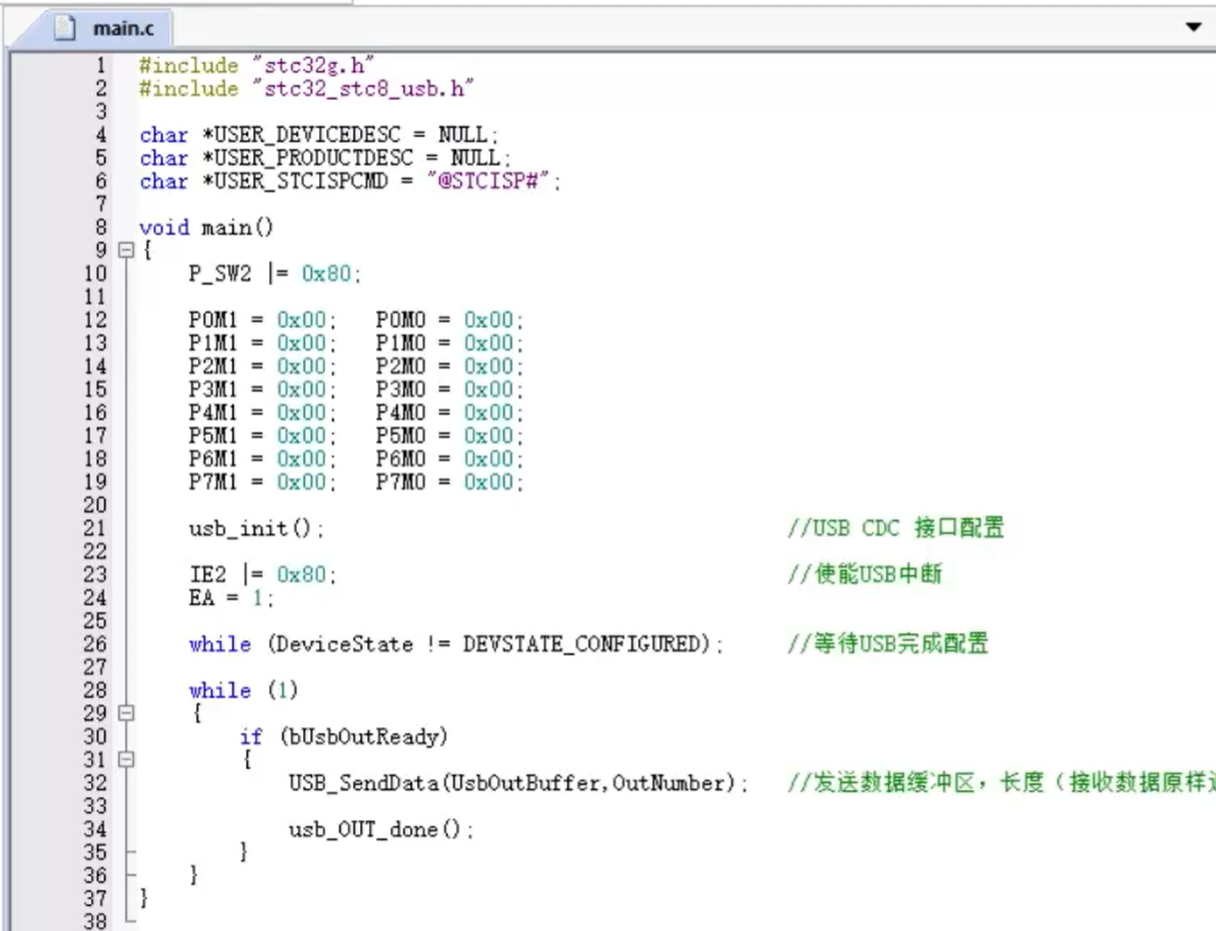The height and width of the screenshot is (931, 1216).
Task: Click the EA = 1 statement
Action: pyautogui.click(x=231, y=598)
